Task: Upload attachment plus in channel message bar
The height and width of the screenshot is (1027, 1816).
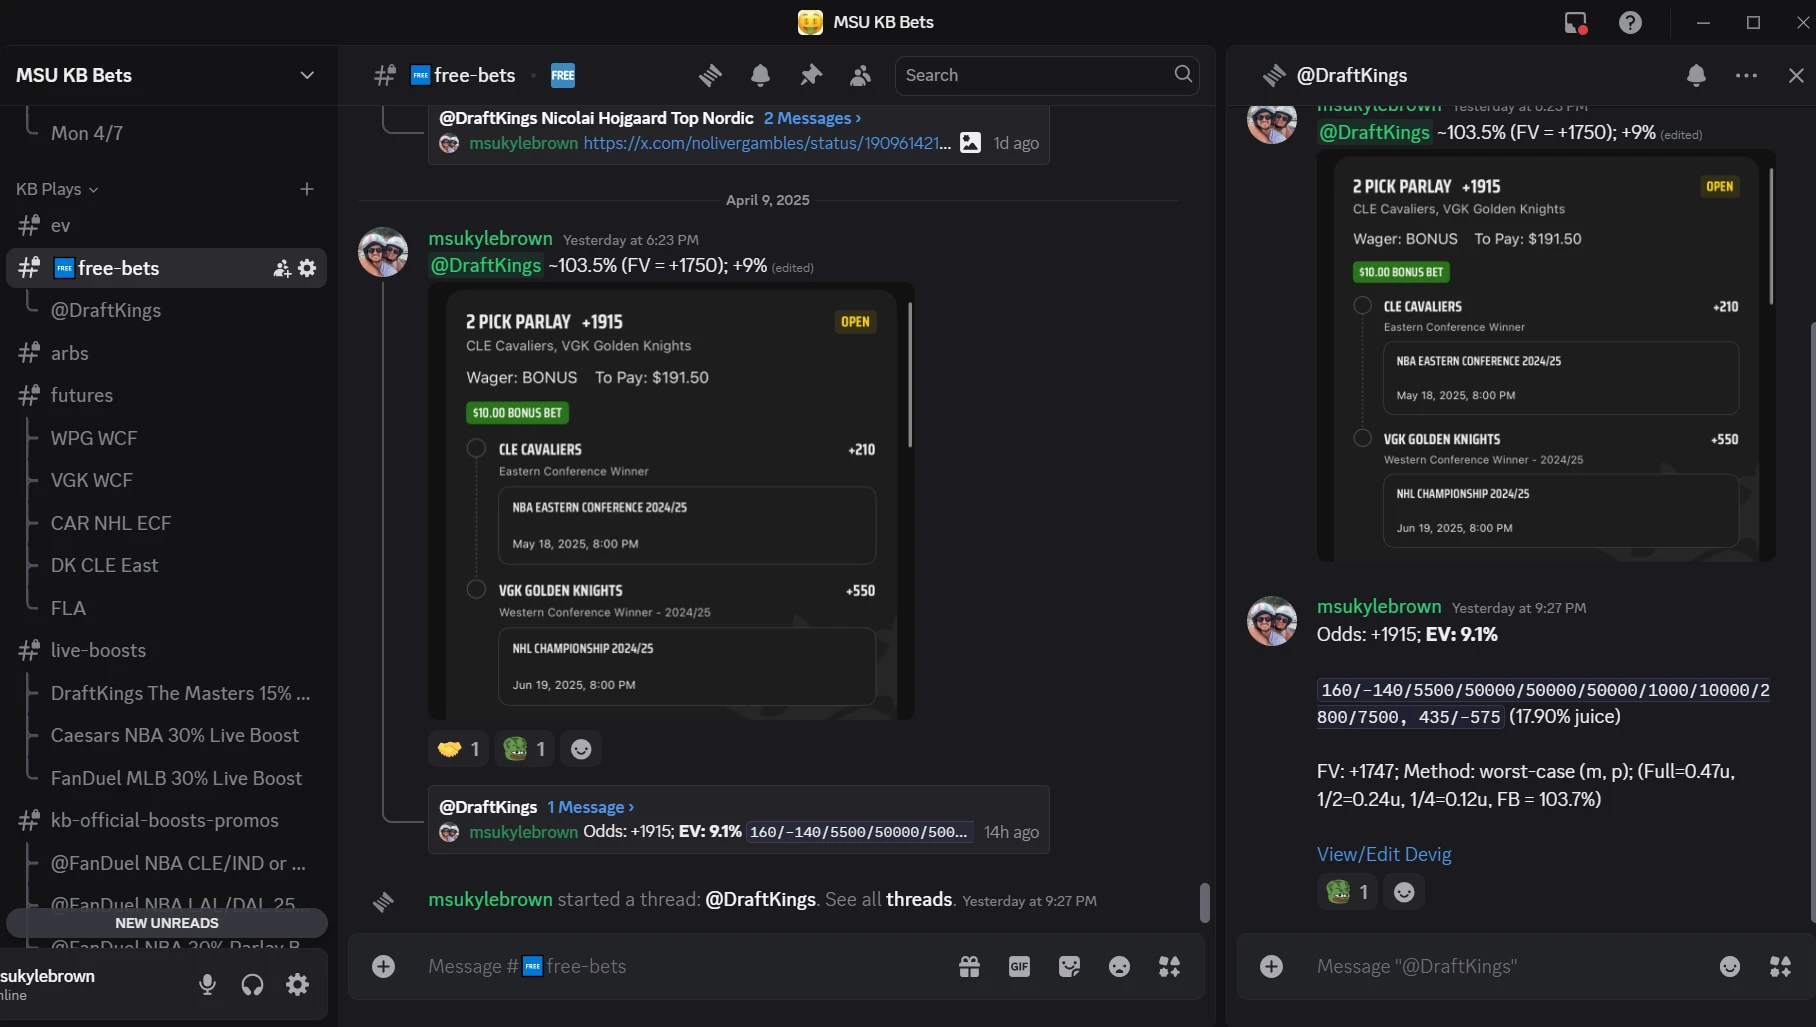Action: pyautogui.click(x=383, y=966)
